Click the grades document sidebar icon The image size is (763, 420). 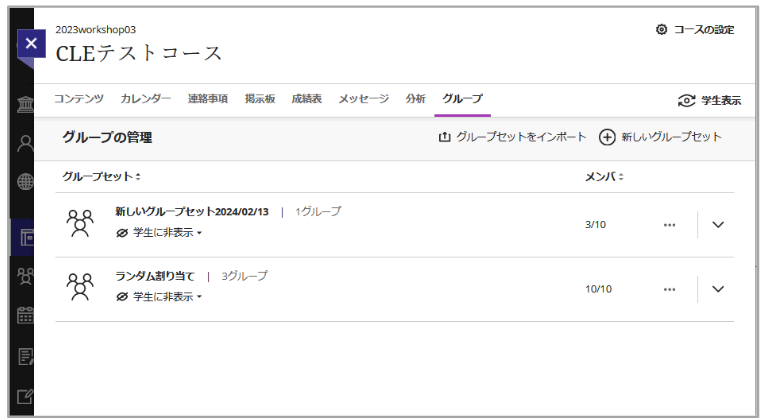click(25, 357)
